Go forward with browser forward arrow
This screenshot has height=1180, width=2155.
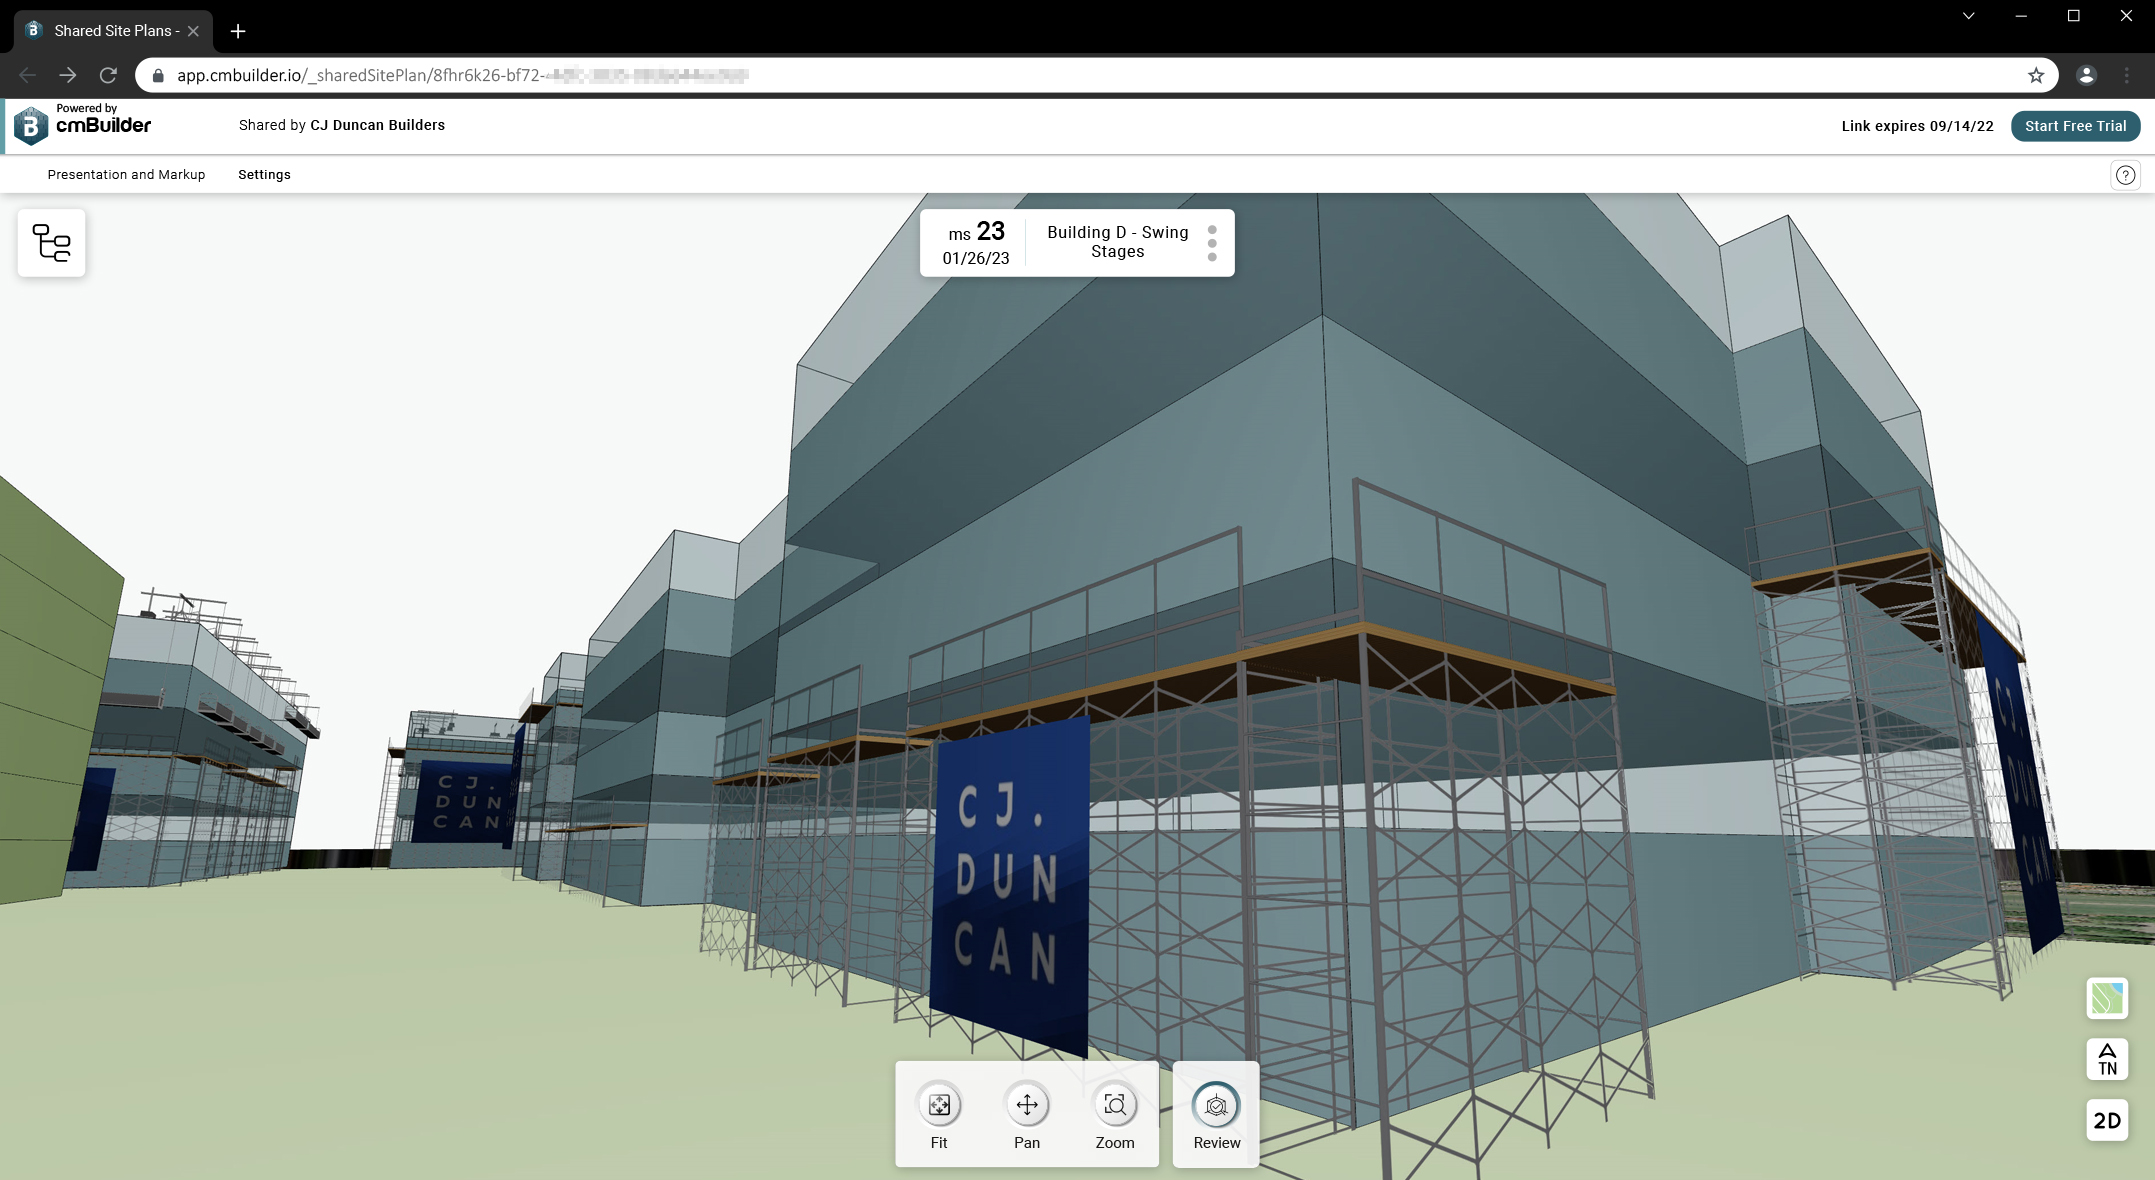point(67,75)
